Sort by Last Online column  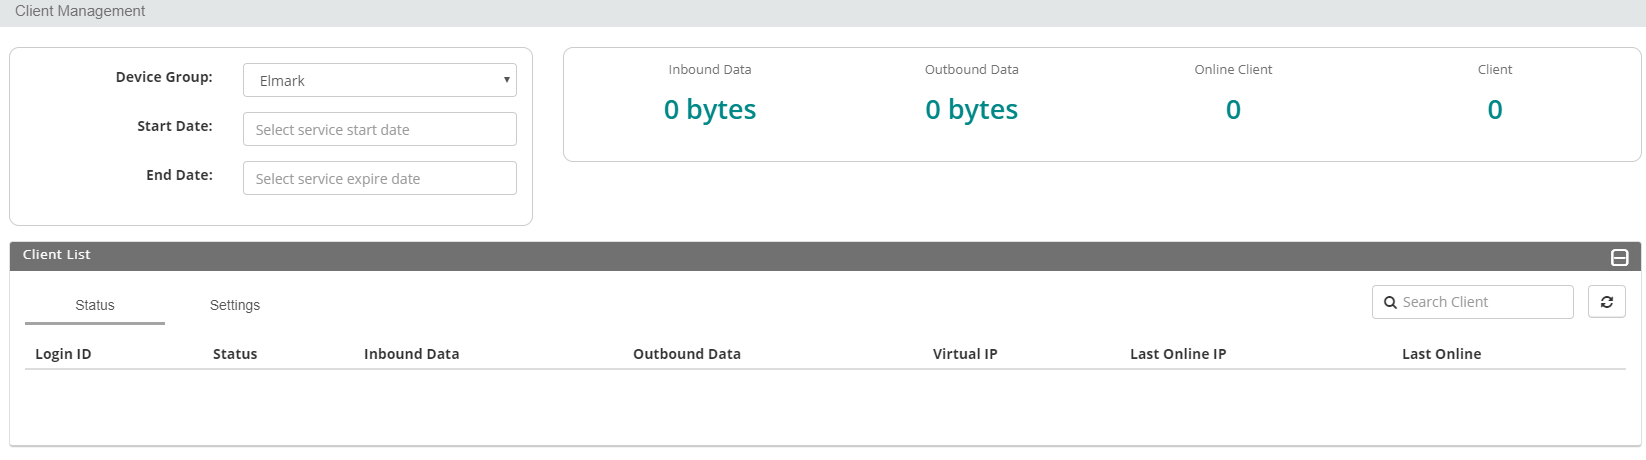pos(1441,354)
